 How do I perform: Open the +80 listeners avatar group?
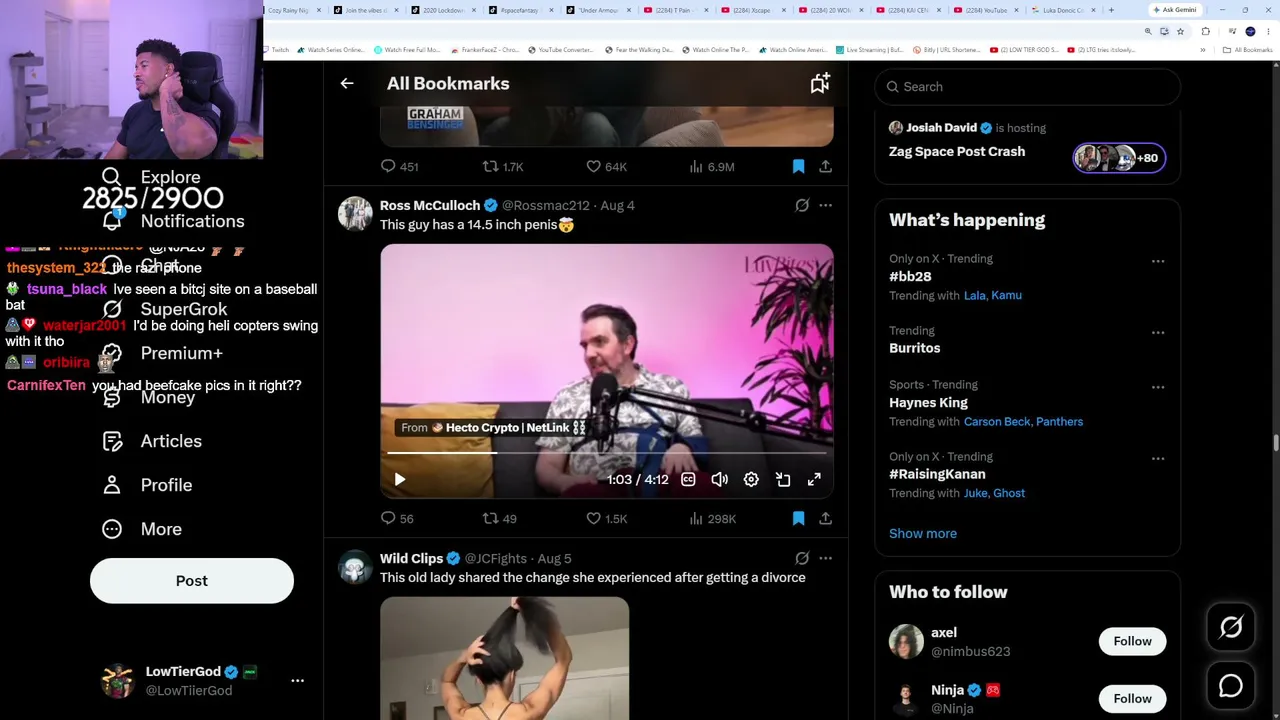coord(1119,158)
